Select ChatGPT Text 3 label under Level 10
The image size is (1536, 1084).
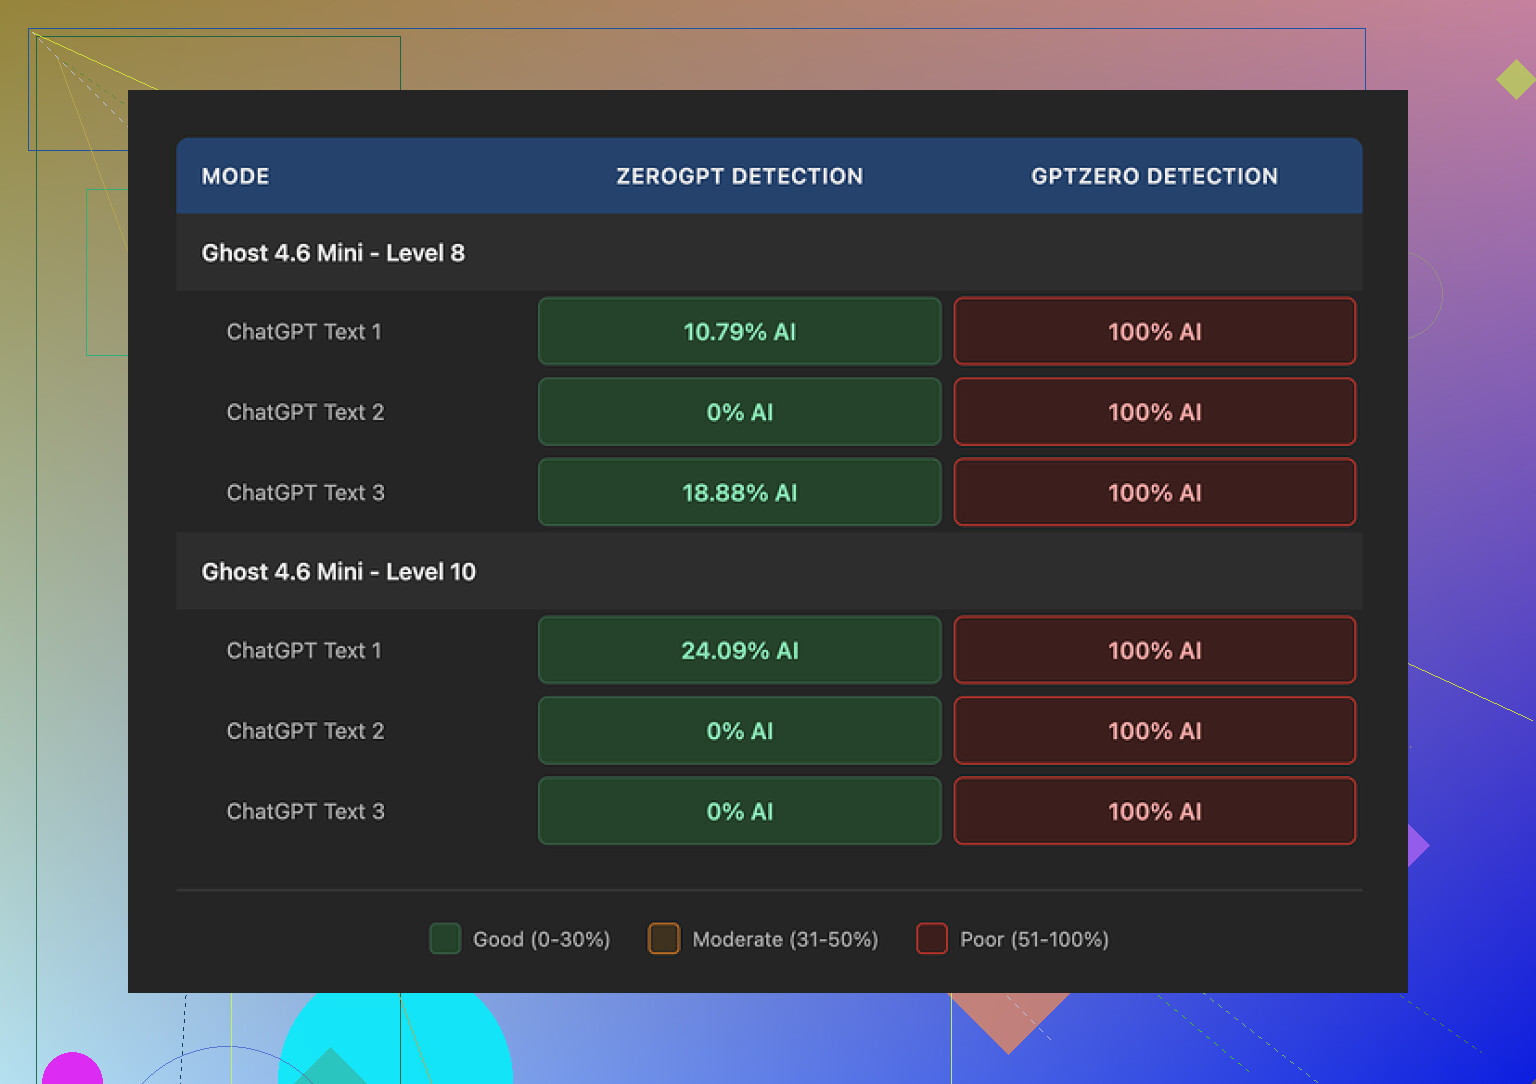tap(305, 812)
